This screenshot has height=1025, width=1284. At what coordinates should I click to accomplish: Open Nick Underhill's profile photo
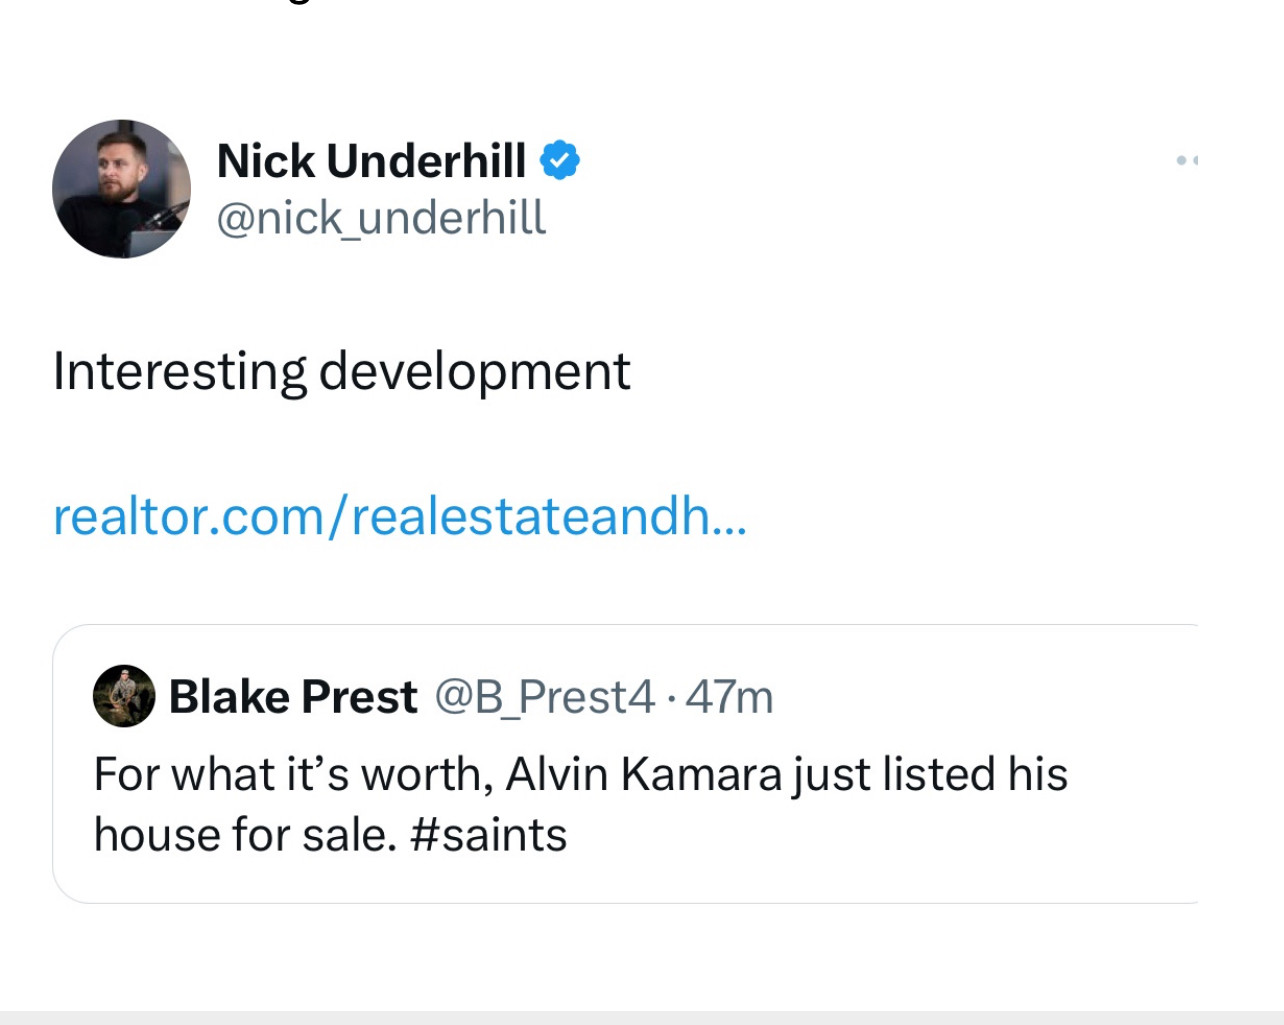121,189
